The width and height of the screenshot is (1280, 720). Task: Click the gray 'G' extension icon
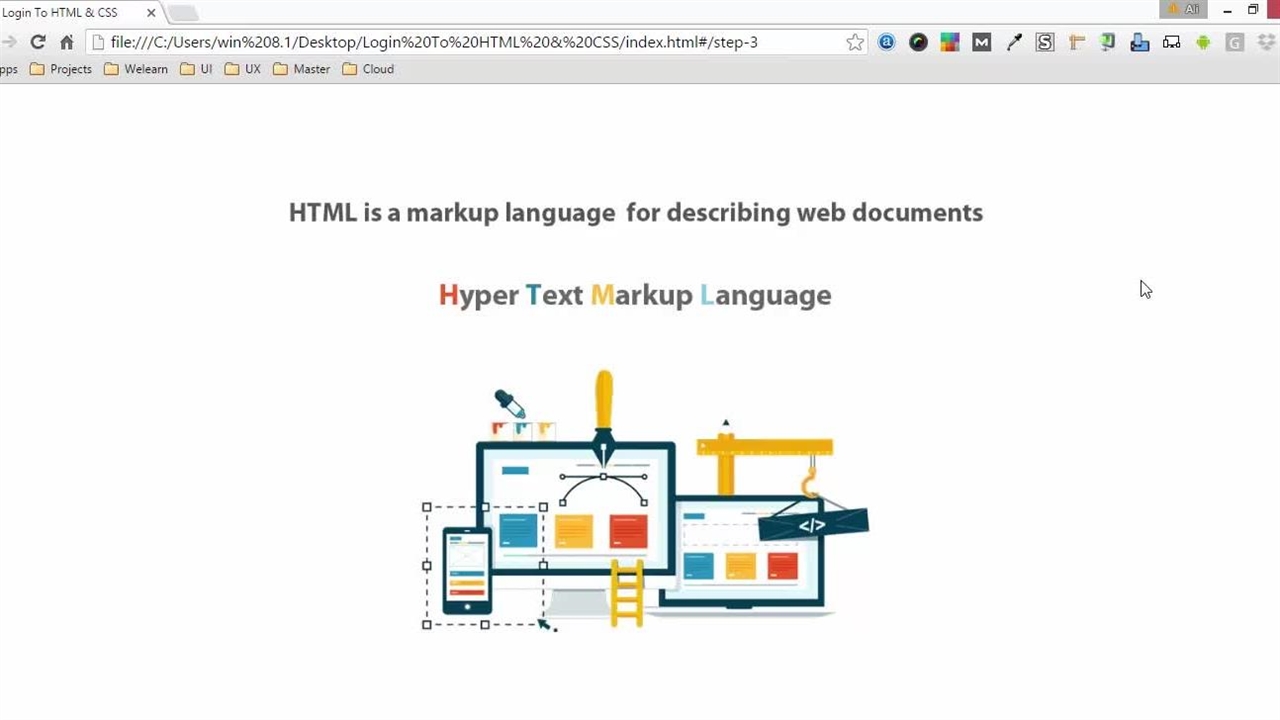pos(1234,42)
